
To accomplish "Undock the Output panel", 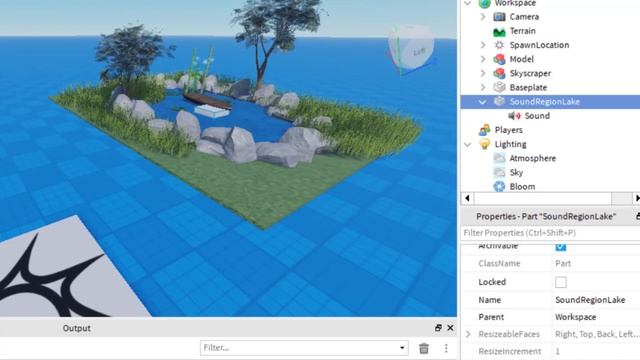I will pyautogui.click(x=438, y=328).
